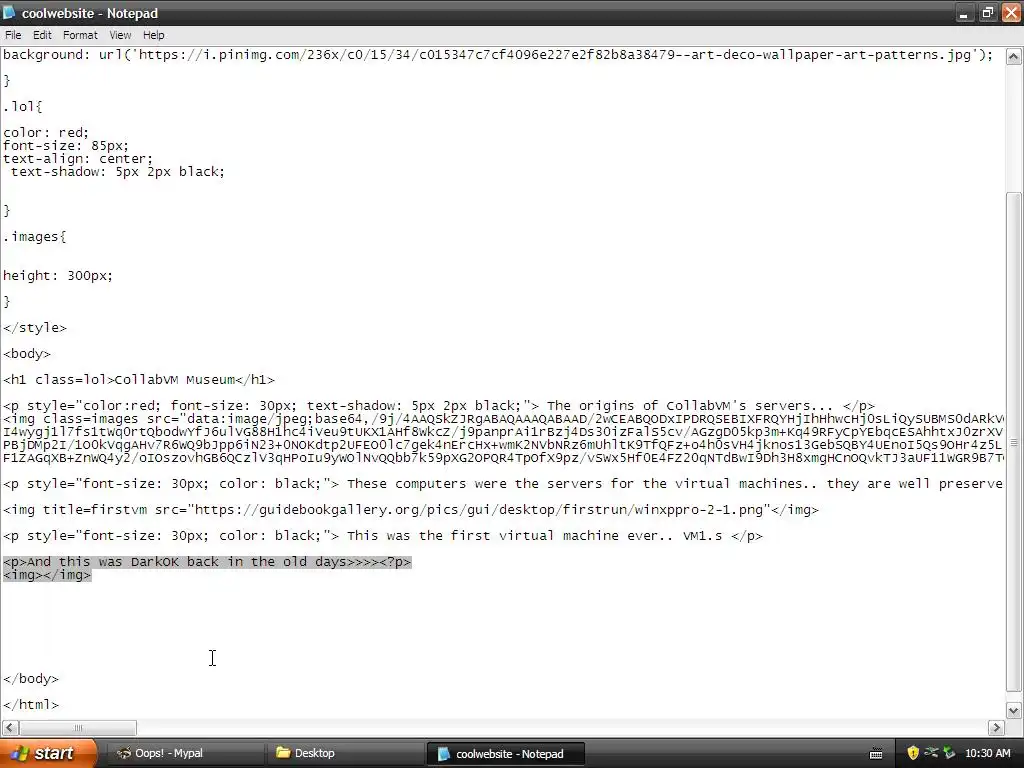
Task: Click the ".images{" selector line
Action: 35,236
